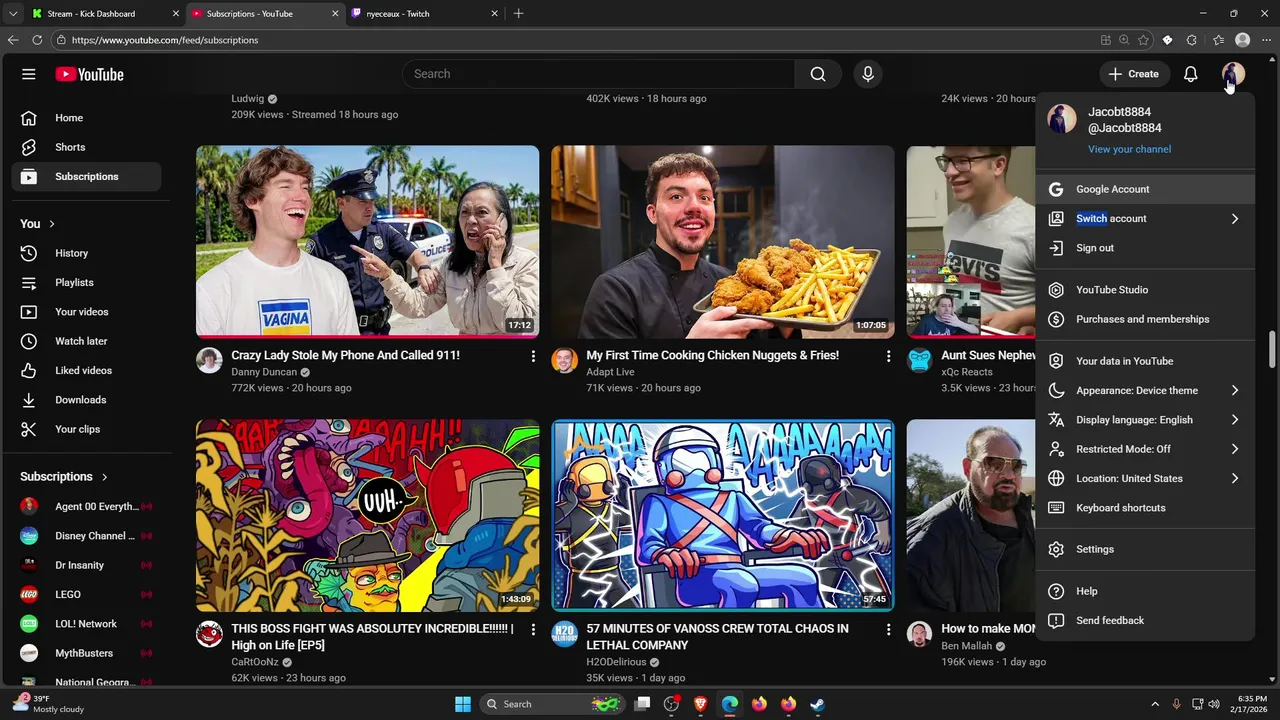Image resolution: width=1280 pixels, height=720 pixels.
Task: Click the account avatar in header
Action: click(x=1233, y=74)
